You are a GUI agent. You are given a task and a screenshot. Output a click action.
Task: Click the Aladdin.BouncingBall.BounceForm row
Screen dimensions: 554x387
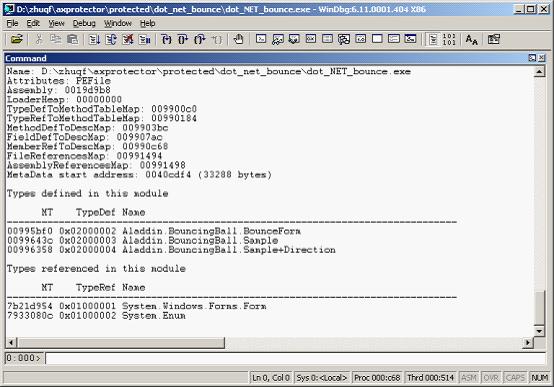pos(154,231)
